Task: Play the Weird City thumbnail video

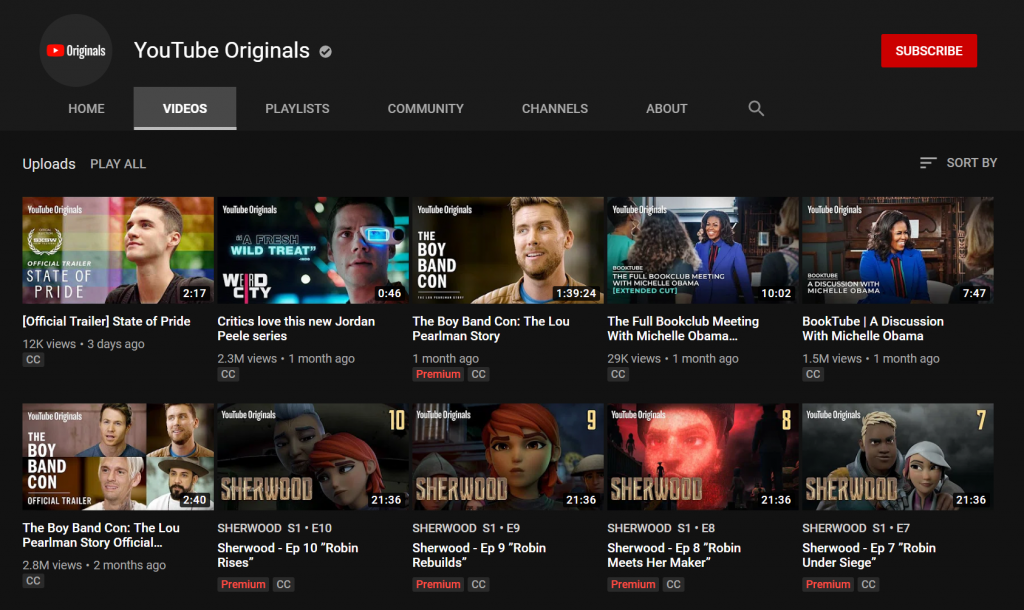Action: point(313,250)
